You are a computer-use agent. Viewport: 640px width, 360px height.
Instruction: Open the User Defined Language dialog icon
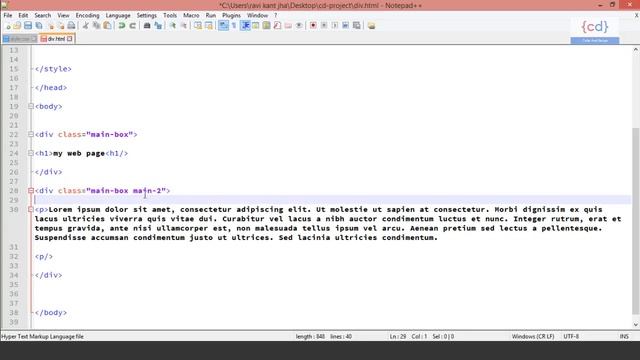(256, 26)
